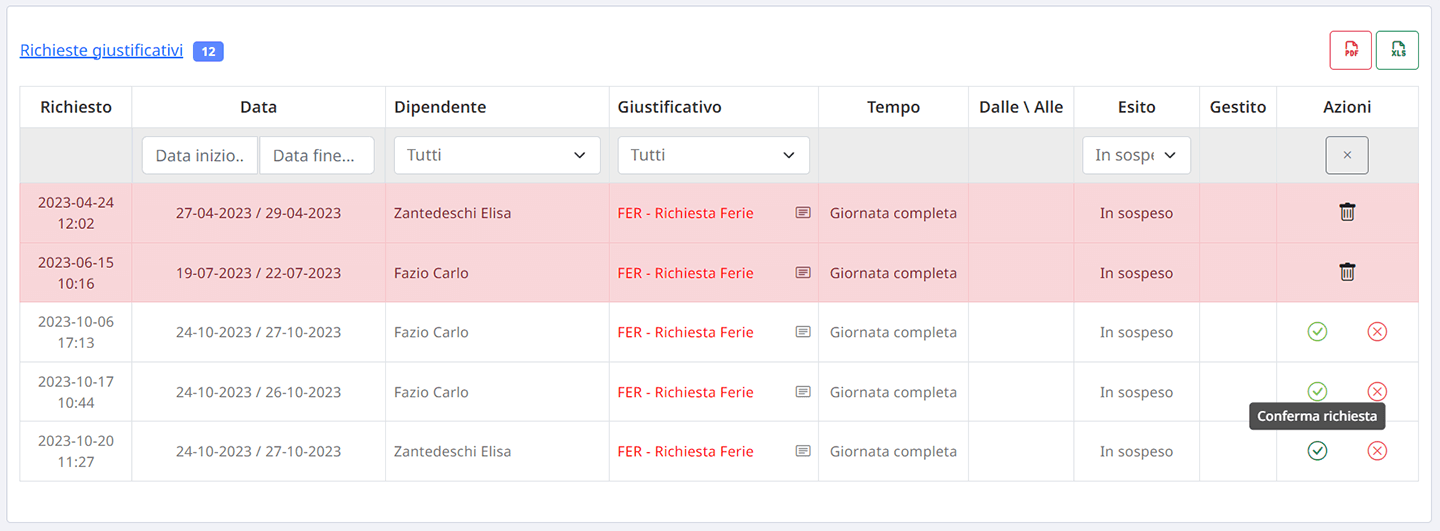
Task: Expand the Giustificativo filter dropdown
Action: pyautogui.click(x=714, y=155)
